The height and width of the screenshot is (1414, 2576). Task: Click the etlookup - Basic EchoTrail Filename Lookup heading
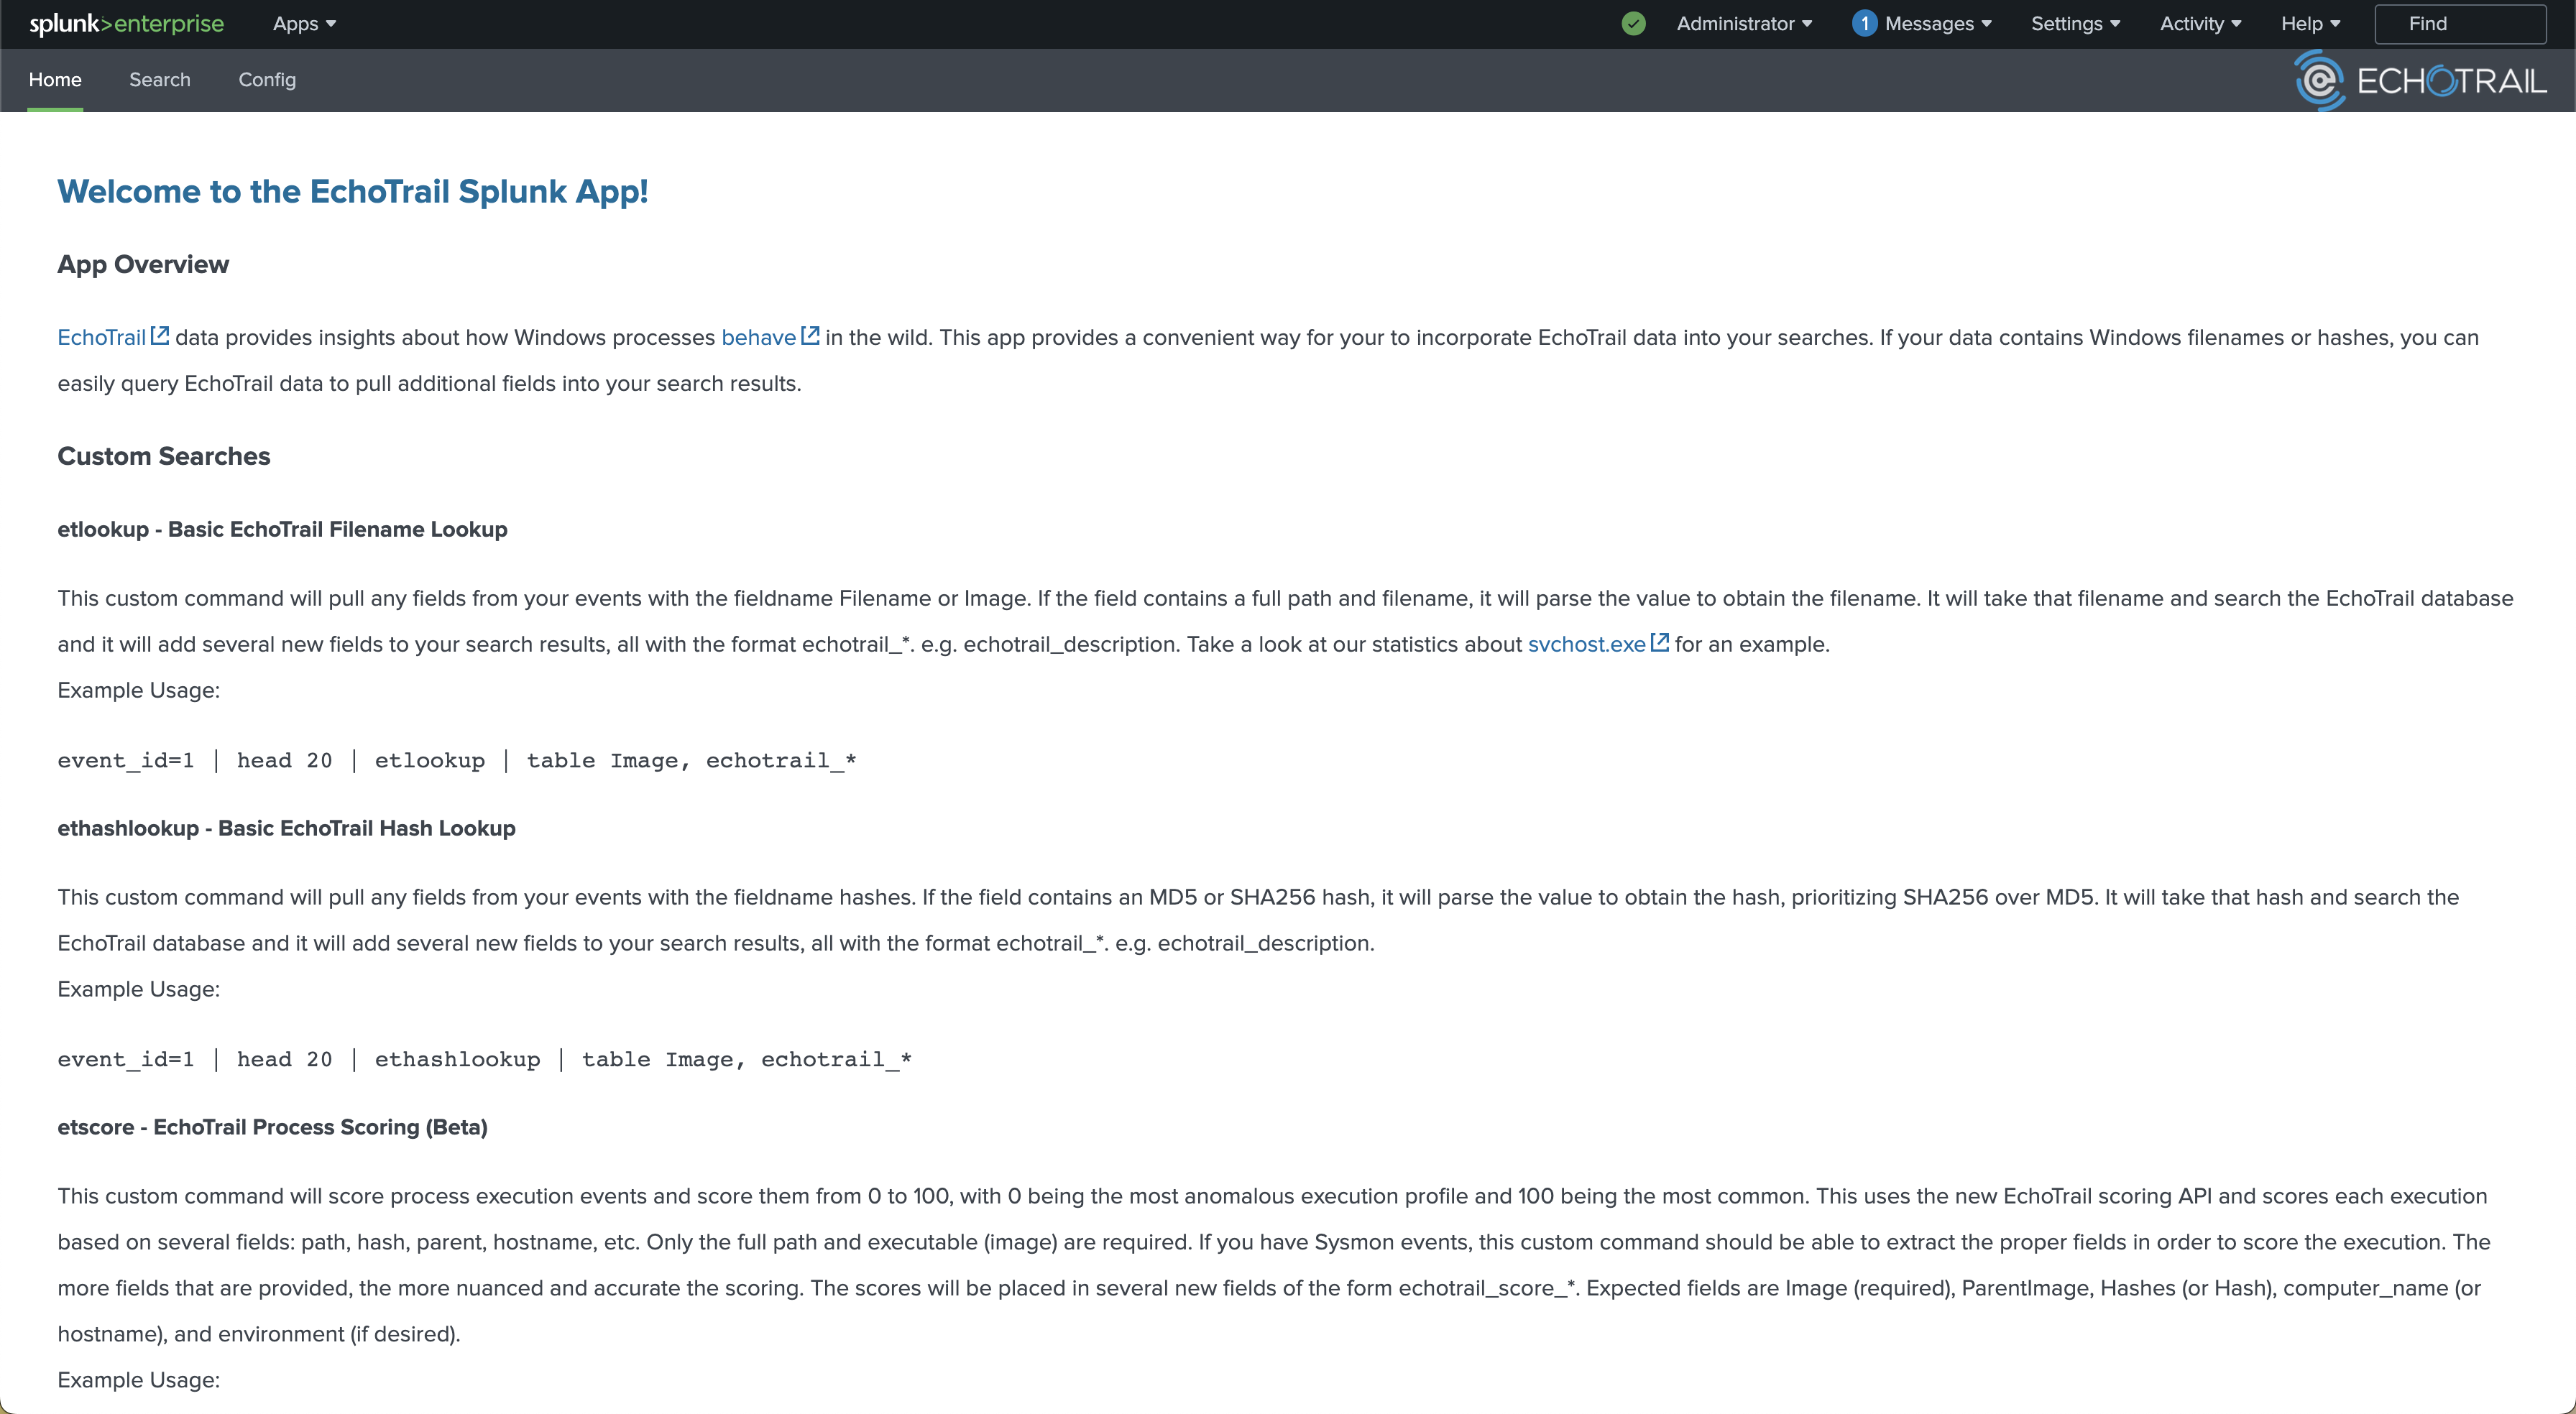(x=282, y=529)
